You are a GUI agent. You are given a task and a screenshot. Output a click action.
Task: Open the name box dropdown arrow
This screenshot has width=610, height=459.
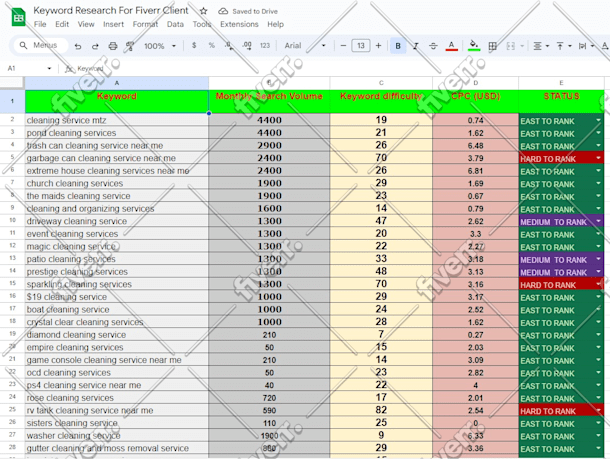pyautogui.click(x=49, y=68)
